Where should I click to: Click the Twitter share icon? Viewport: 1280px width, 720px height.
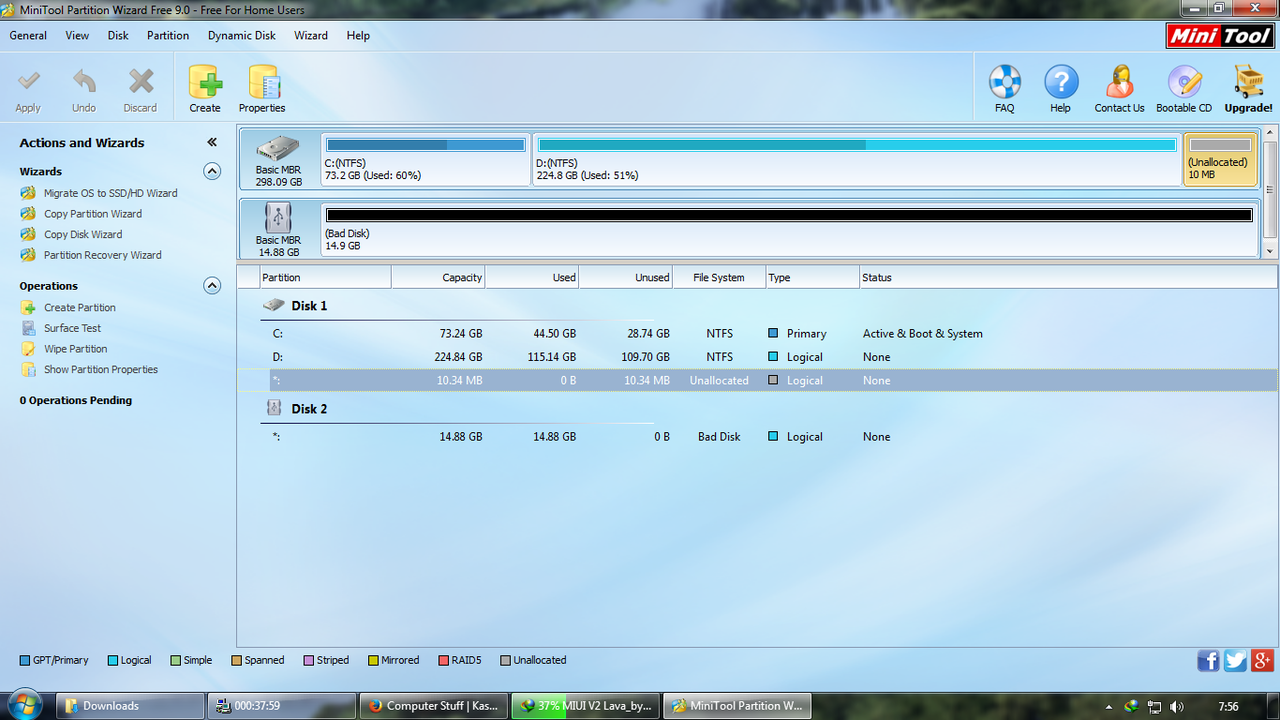(x=1235, y=661)
